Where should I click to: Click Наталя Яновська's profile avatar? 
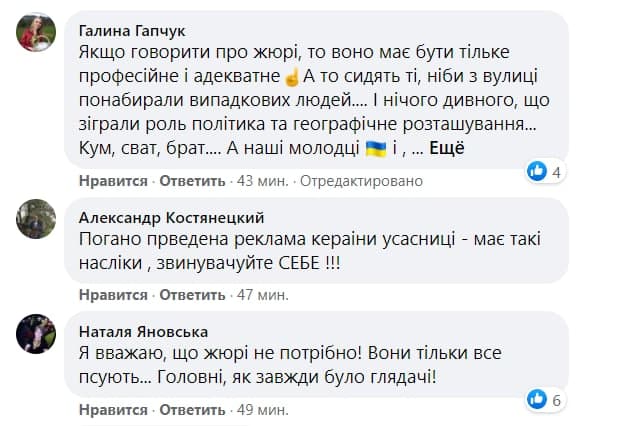tap(35, 332)
